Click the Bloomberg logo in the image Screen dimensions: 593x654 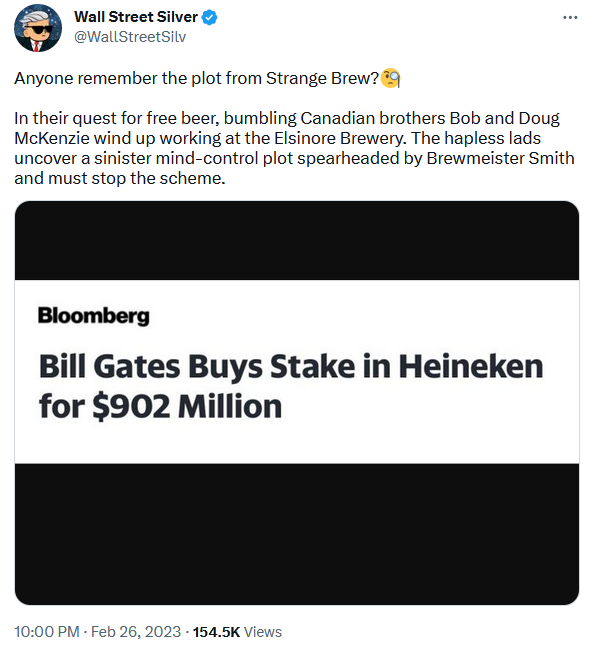tap(93, 316)
